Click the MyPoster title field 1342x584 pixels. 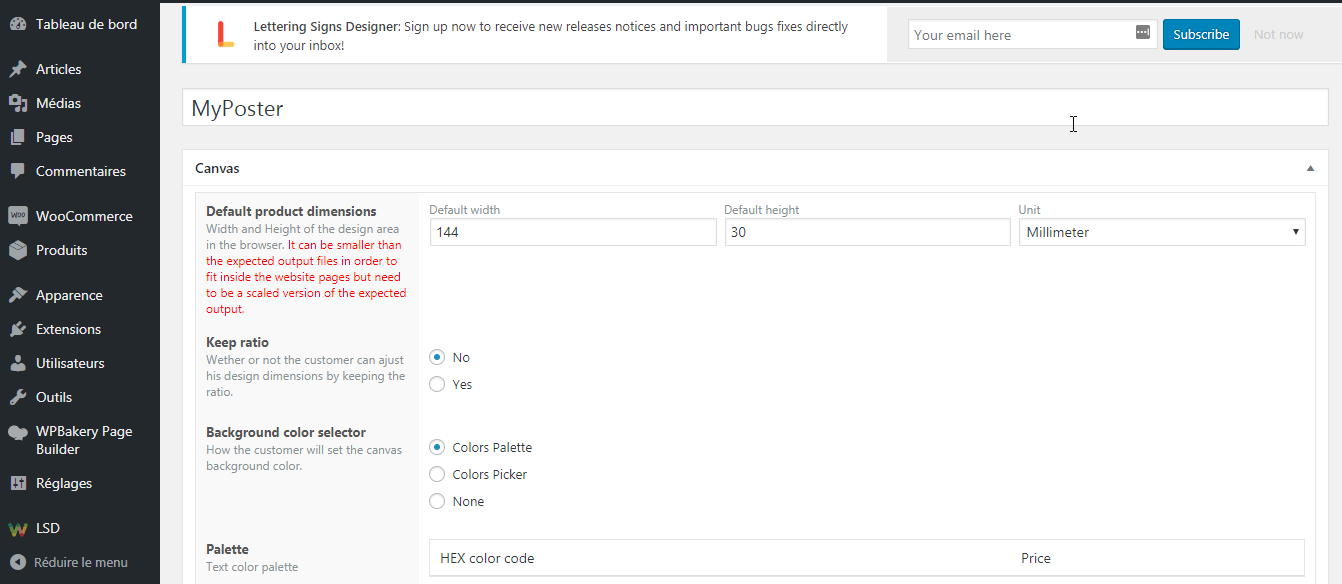pyautogui.click(x=755, y=108)
